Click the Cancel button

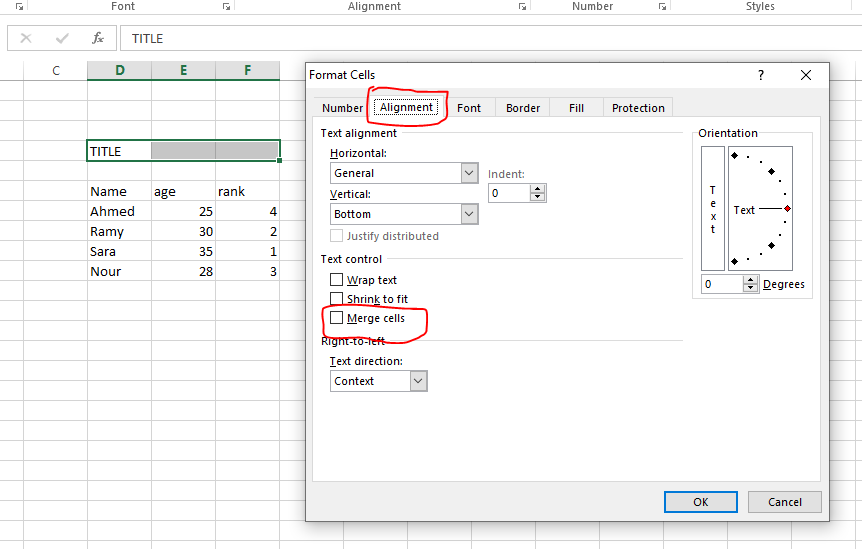784,502
